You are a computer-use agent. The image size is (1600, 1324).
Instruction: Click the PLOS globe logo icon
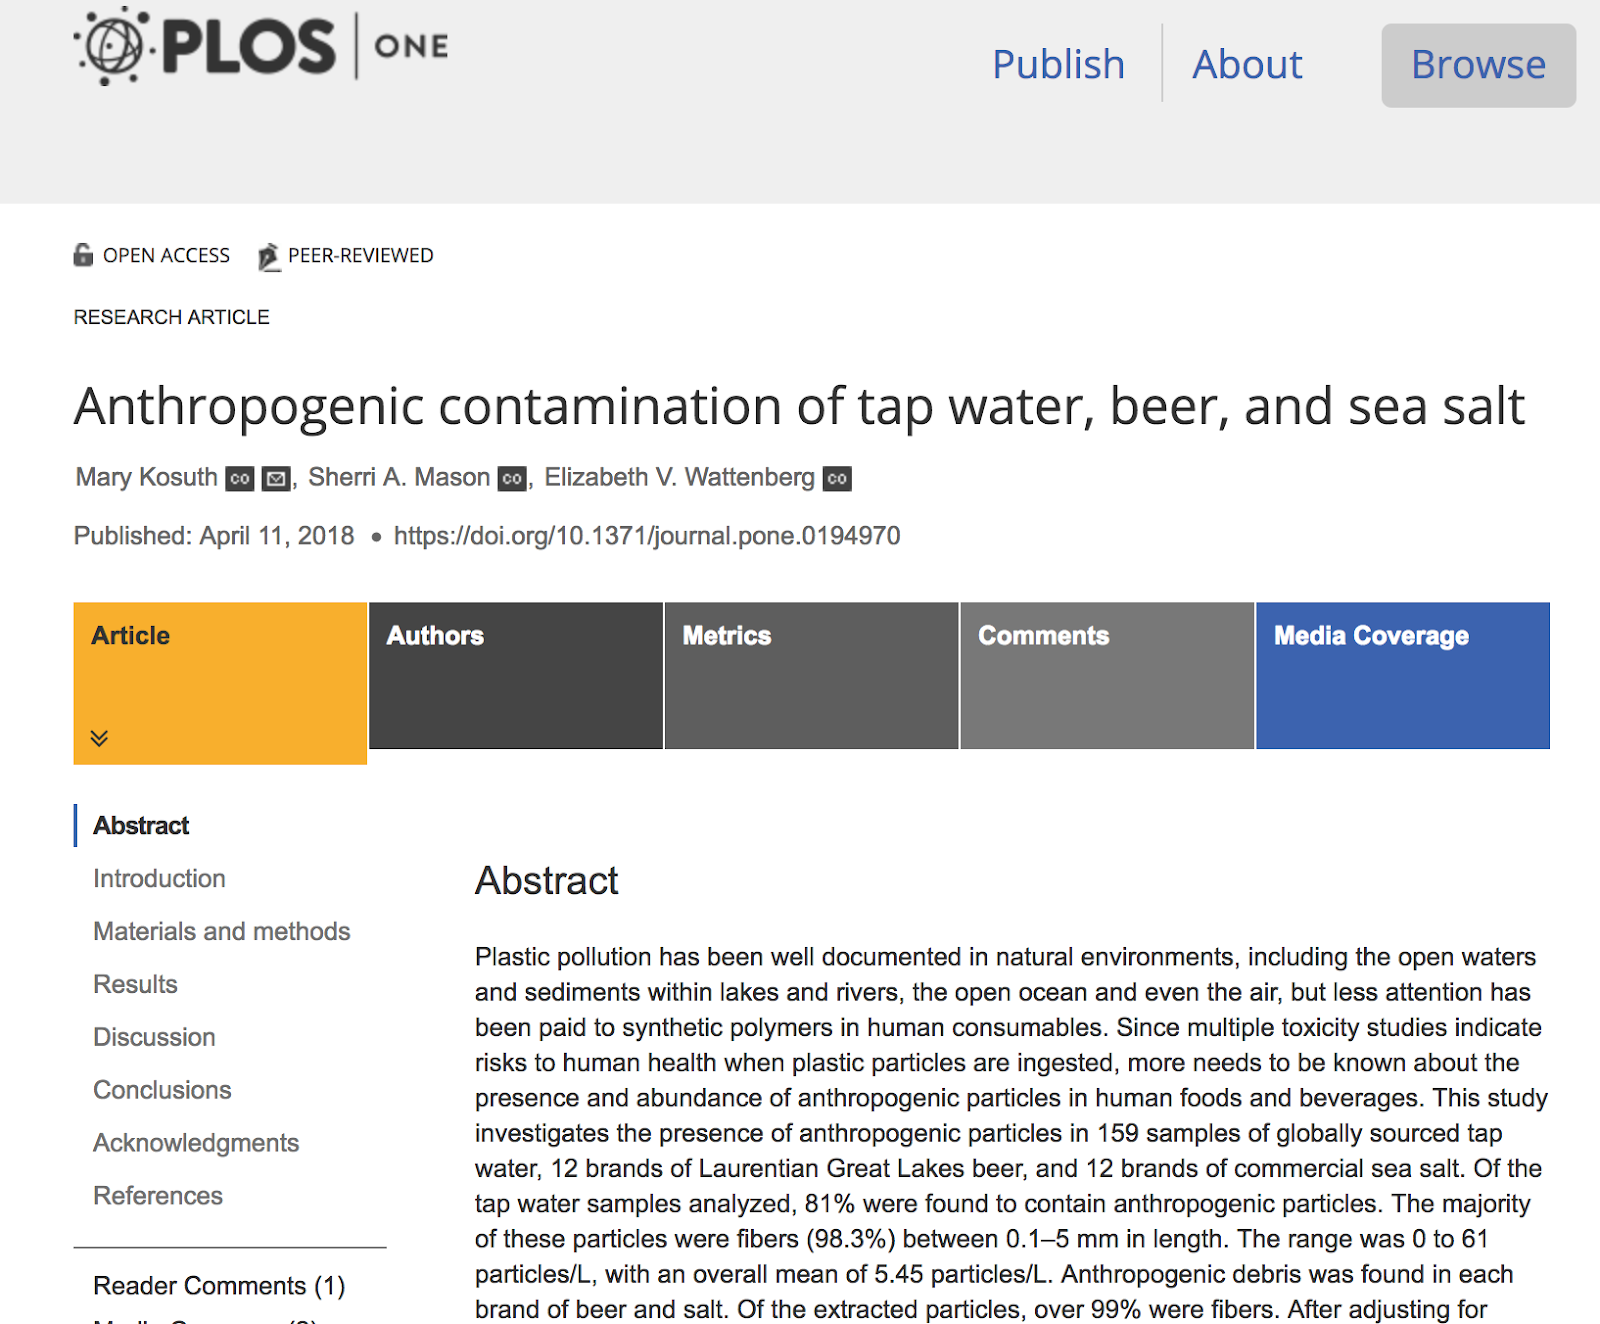pos(111,46)
